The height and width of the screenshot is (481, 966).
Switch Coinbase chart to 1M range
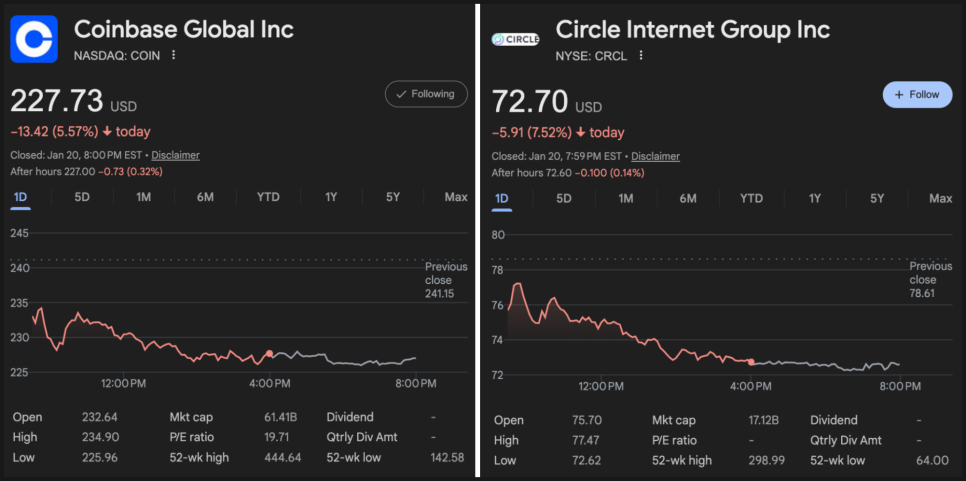click(x=144, y=197)
